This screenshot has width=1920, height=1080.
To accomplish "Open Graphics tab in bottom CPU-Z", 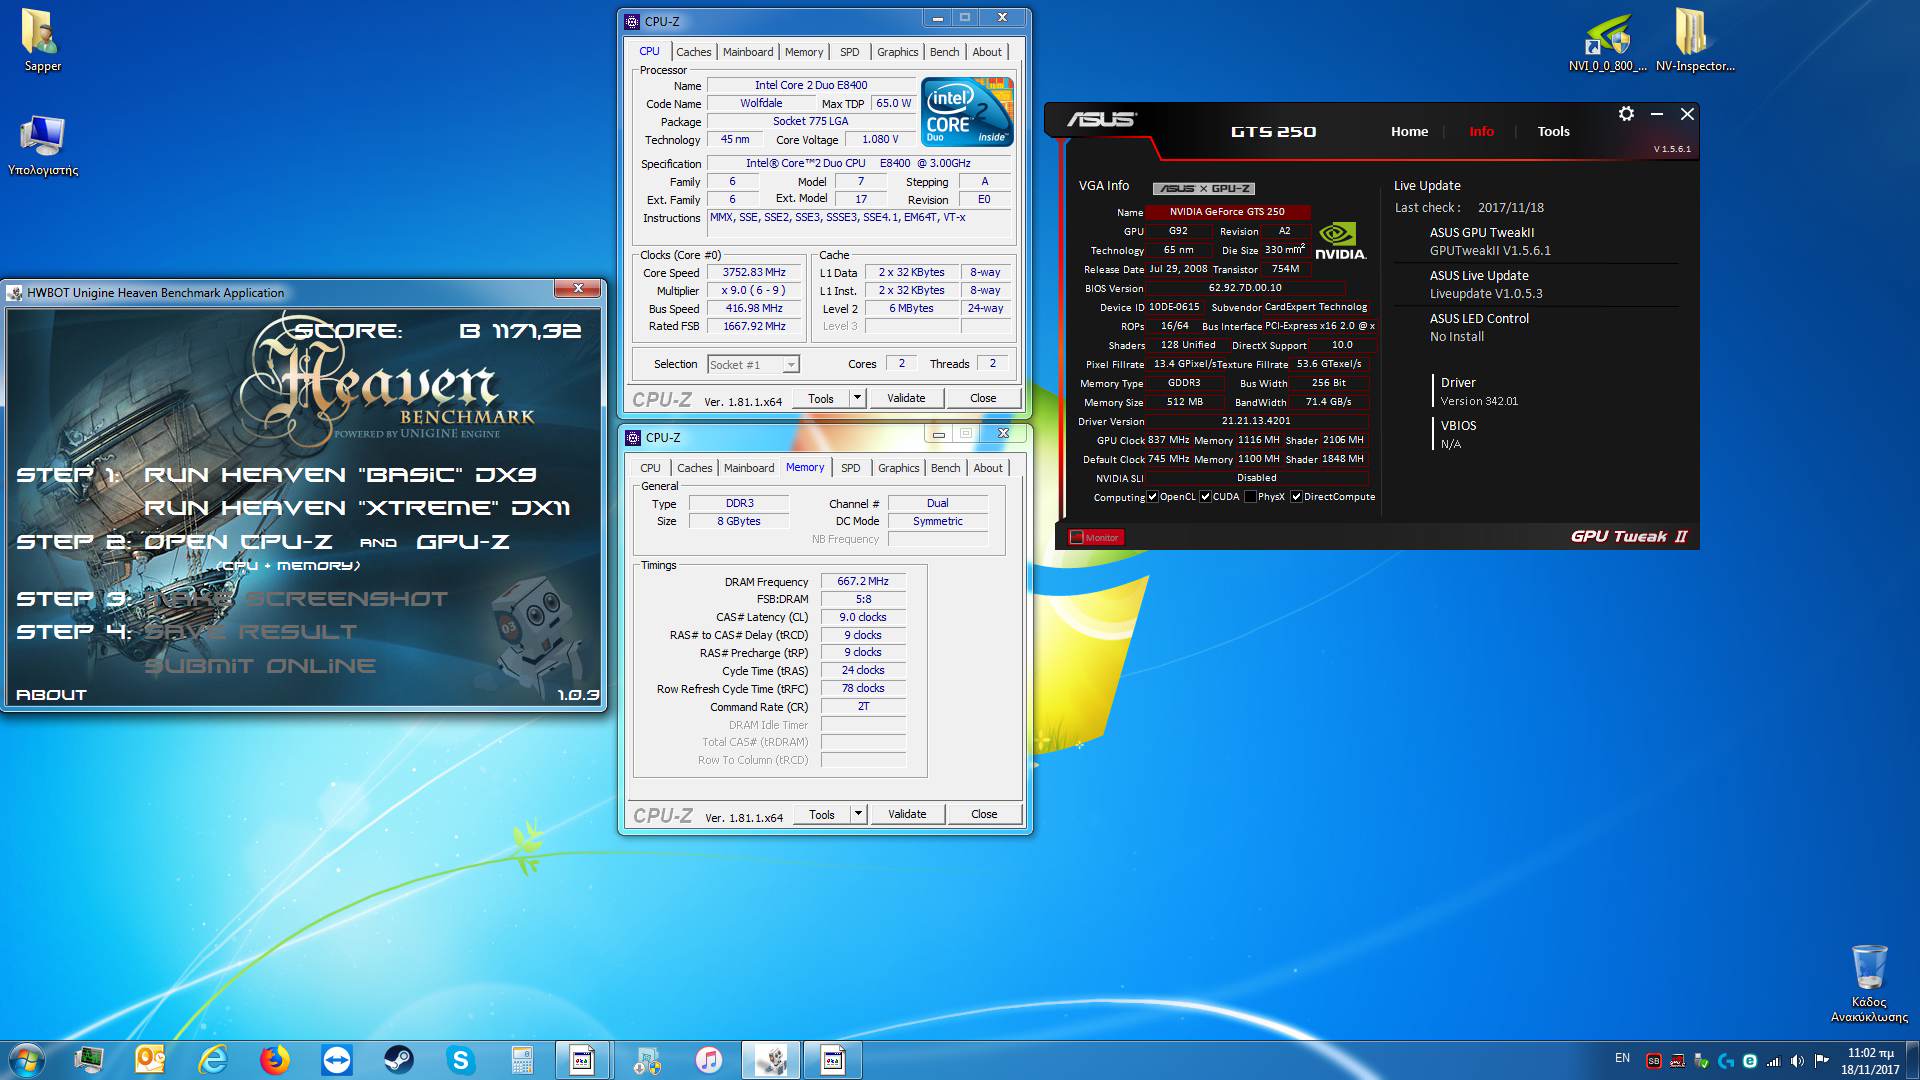I will (x=898, y=468).
